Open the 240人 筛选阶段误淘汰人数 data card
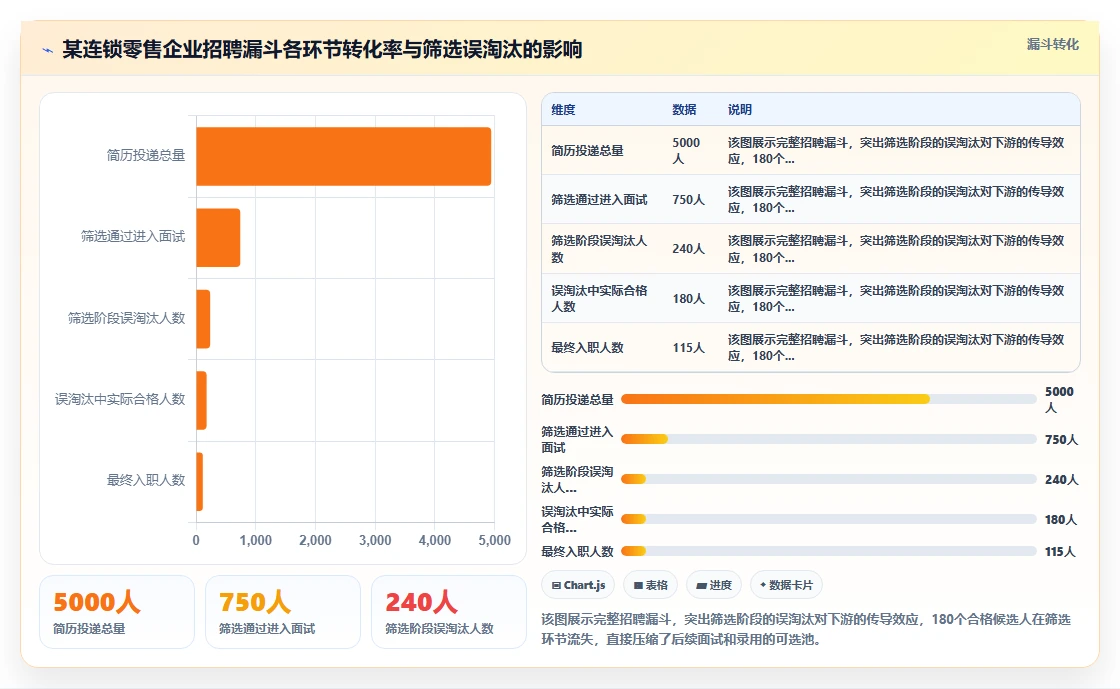Image resolution: width=1120 pixels, height=689 pixels. (x=449, y=612)
